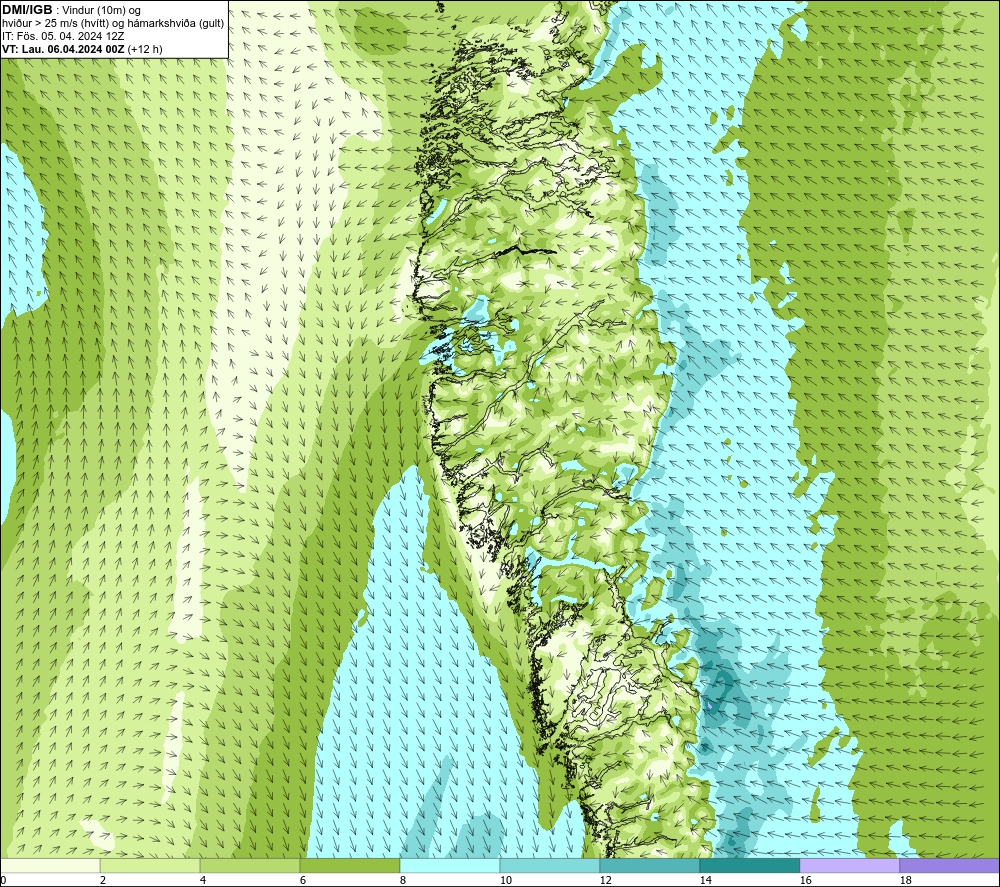Click the 0–2 m/s palest legend swatch
Viewport: 1000px width, 887px height.
click(x=50, y=865)
